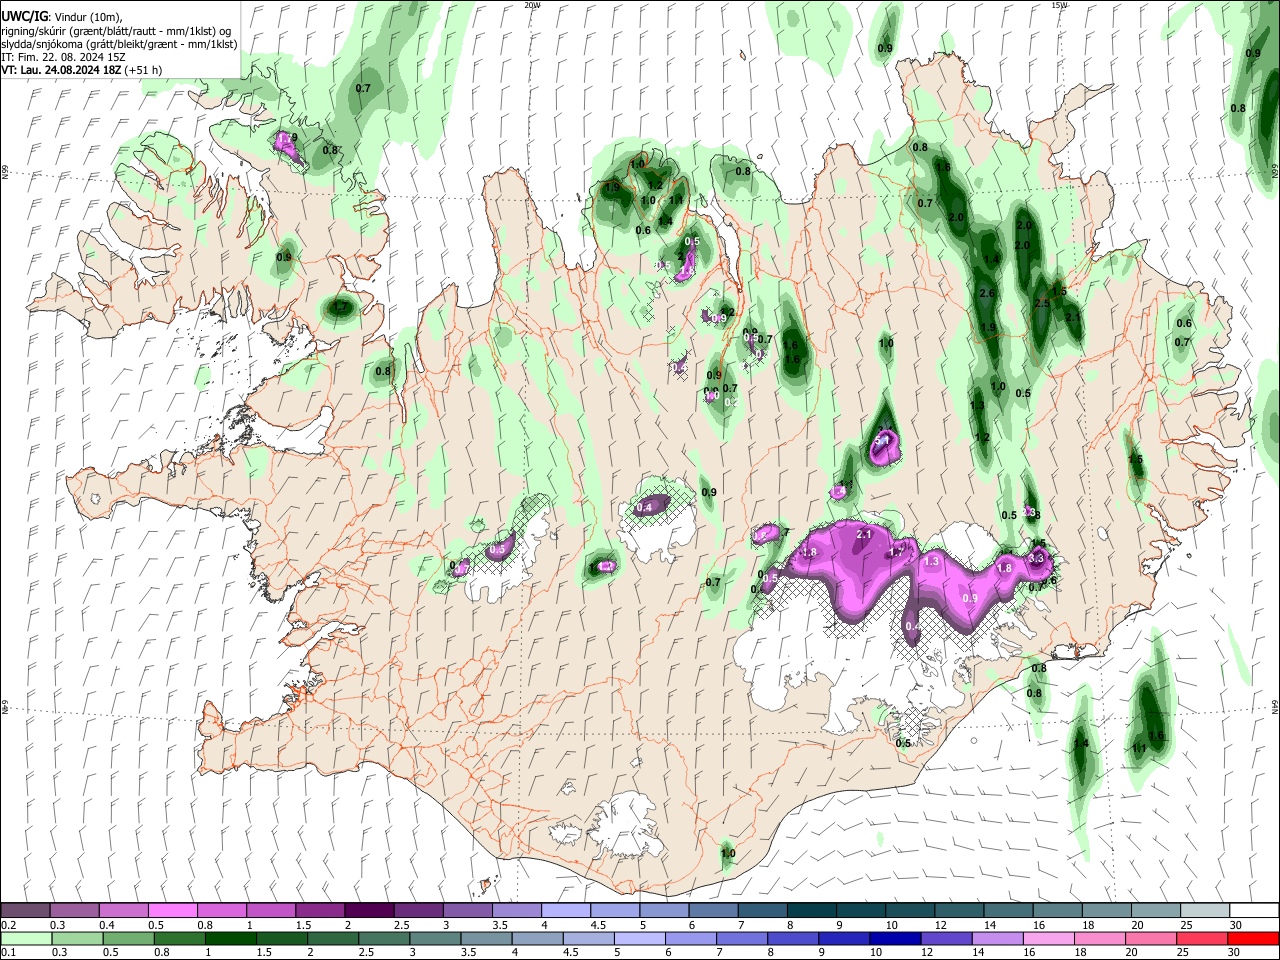Image resolution: width=1280 pixels, height=960 pixels.
Task: Click the 'UWC/IG: Vindur (10m)' title text
Action: (x=62, y=17)
